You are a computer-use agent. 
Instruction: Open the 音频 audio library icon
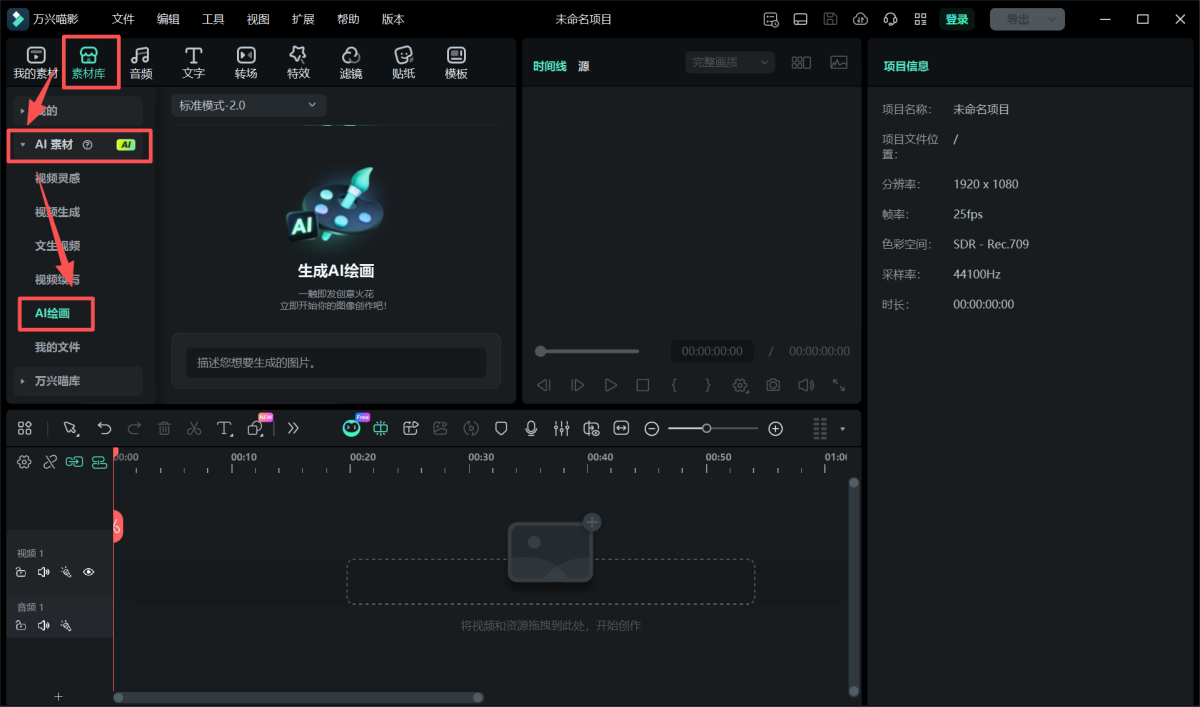coord(141,62)
